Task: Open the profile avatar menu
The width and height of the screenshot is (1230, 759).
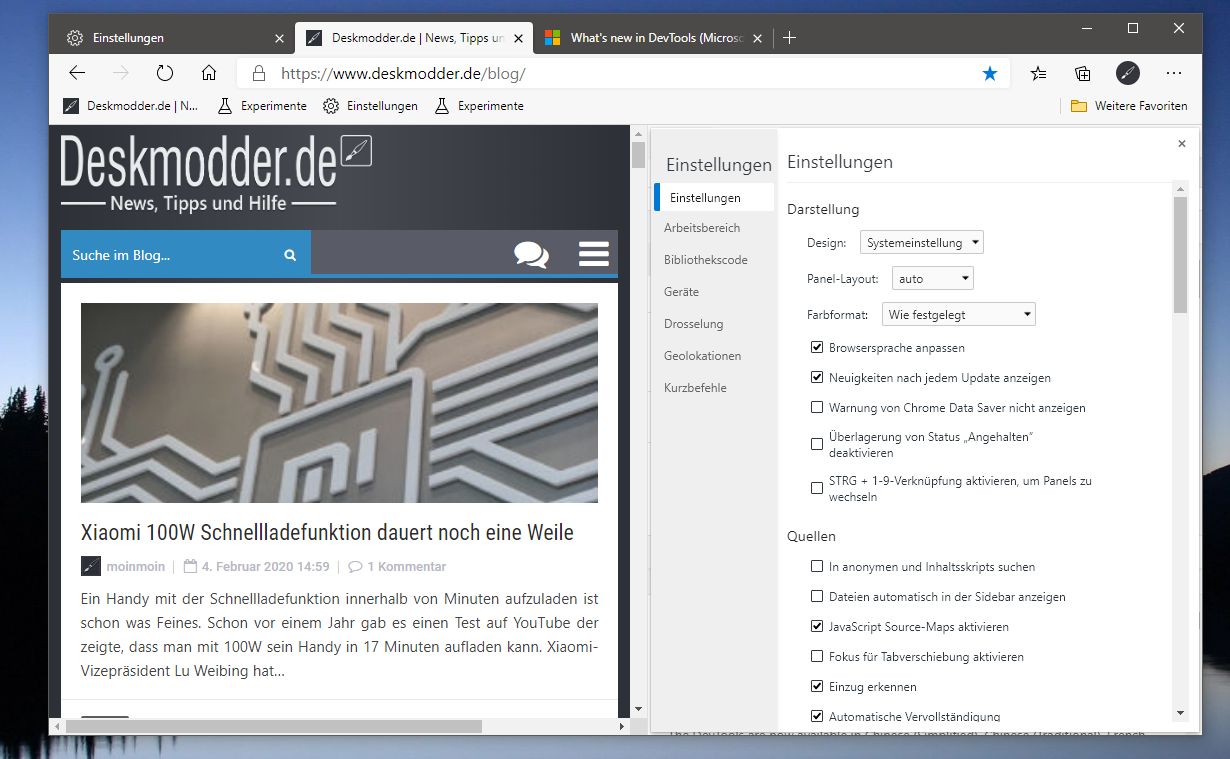Action: [1127, 73]
